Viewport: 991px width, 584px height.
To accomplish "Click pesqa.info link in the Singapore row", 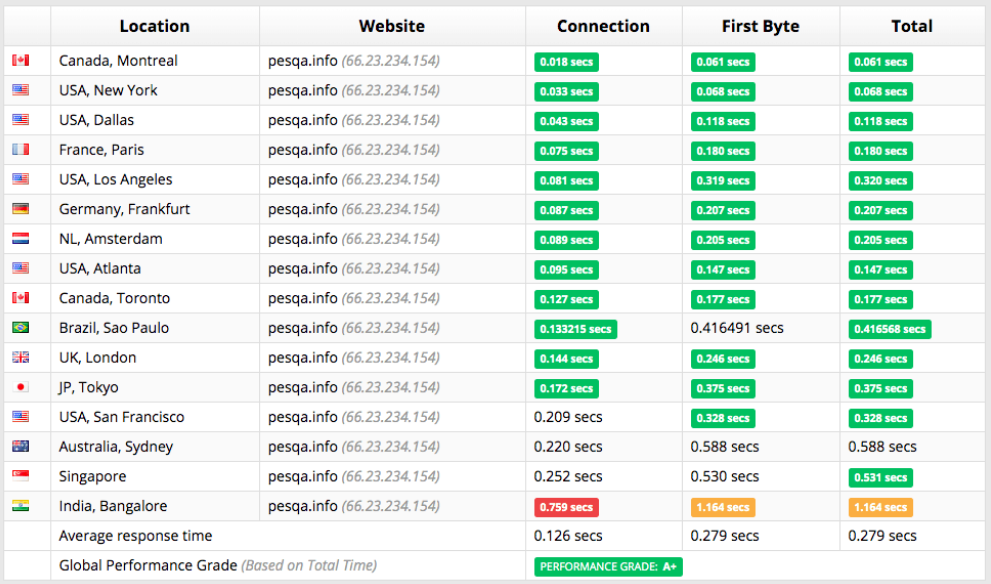I will (302, 477).
